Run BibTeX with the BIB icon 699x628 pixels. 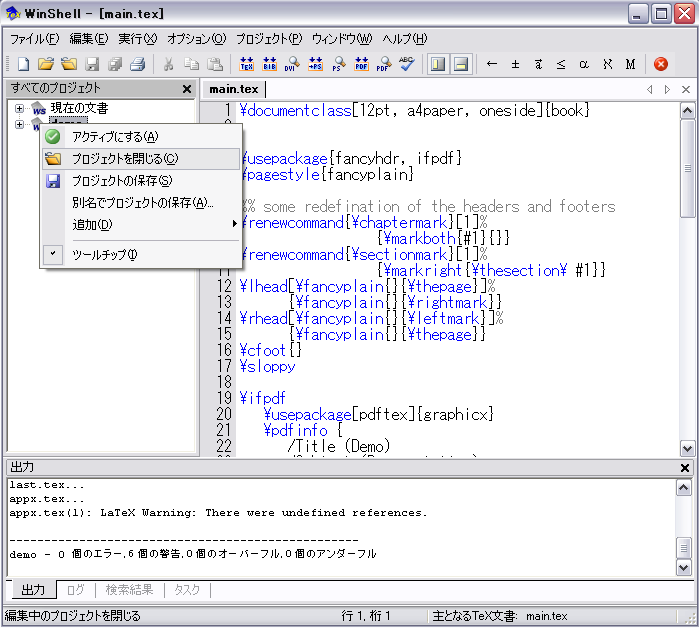click(269, 64)
